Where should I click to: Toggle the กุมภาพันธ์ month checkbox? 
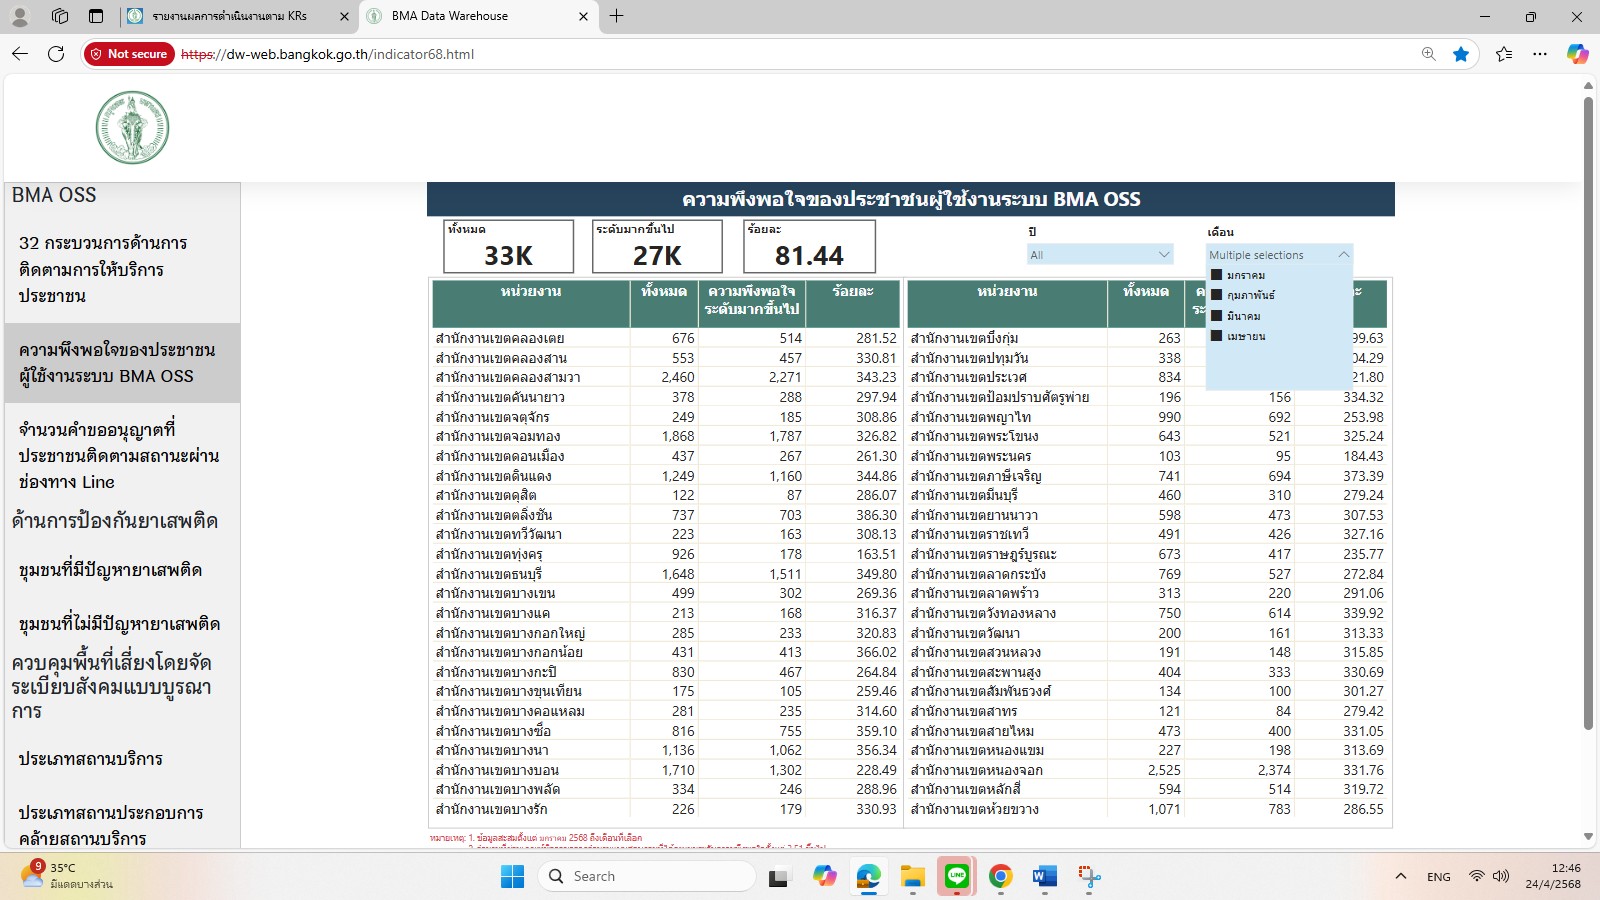click(x=1217, y=295)
